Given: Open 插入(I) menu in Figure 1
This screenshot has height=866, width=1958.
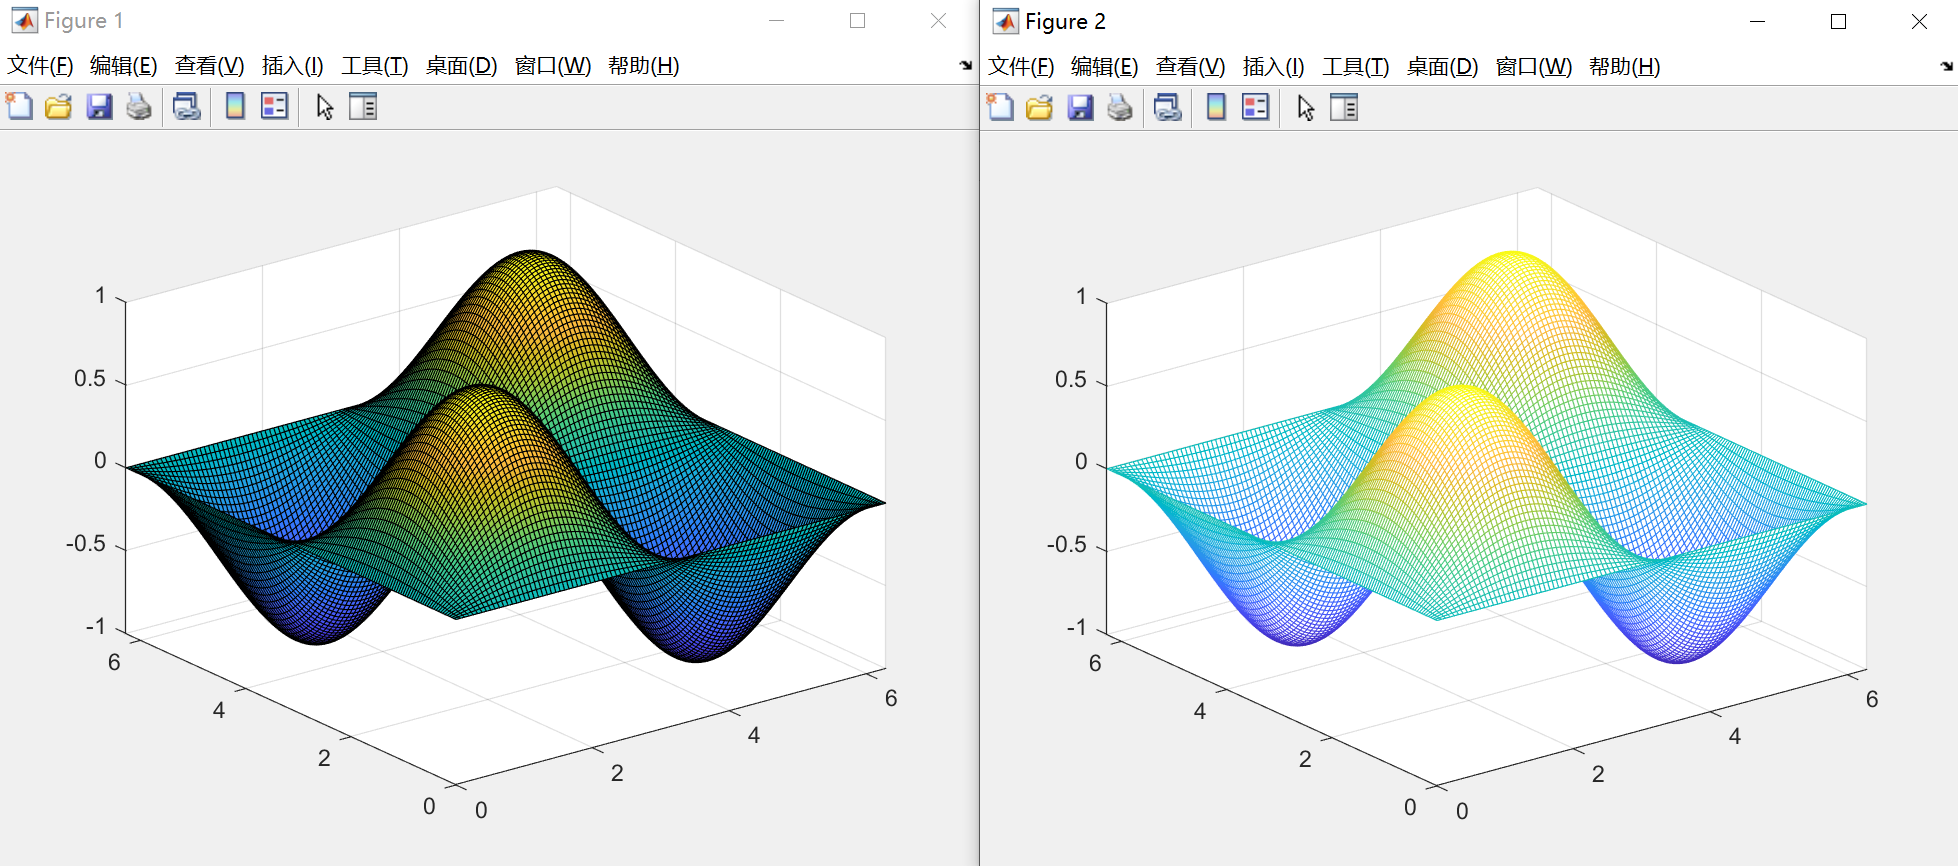Looking at the screenshot, I should pos(292,66).
